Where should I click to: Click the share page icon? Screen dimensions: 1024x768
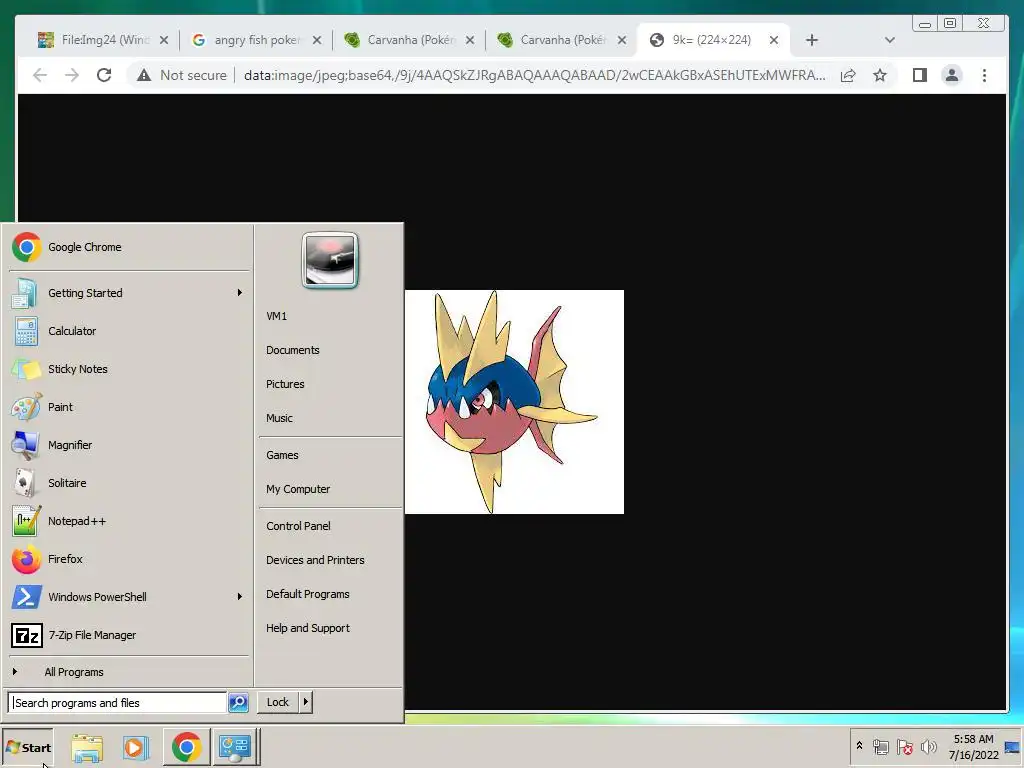coord(848,75)
